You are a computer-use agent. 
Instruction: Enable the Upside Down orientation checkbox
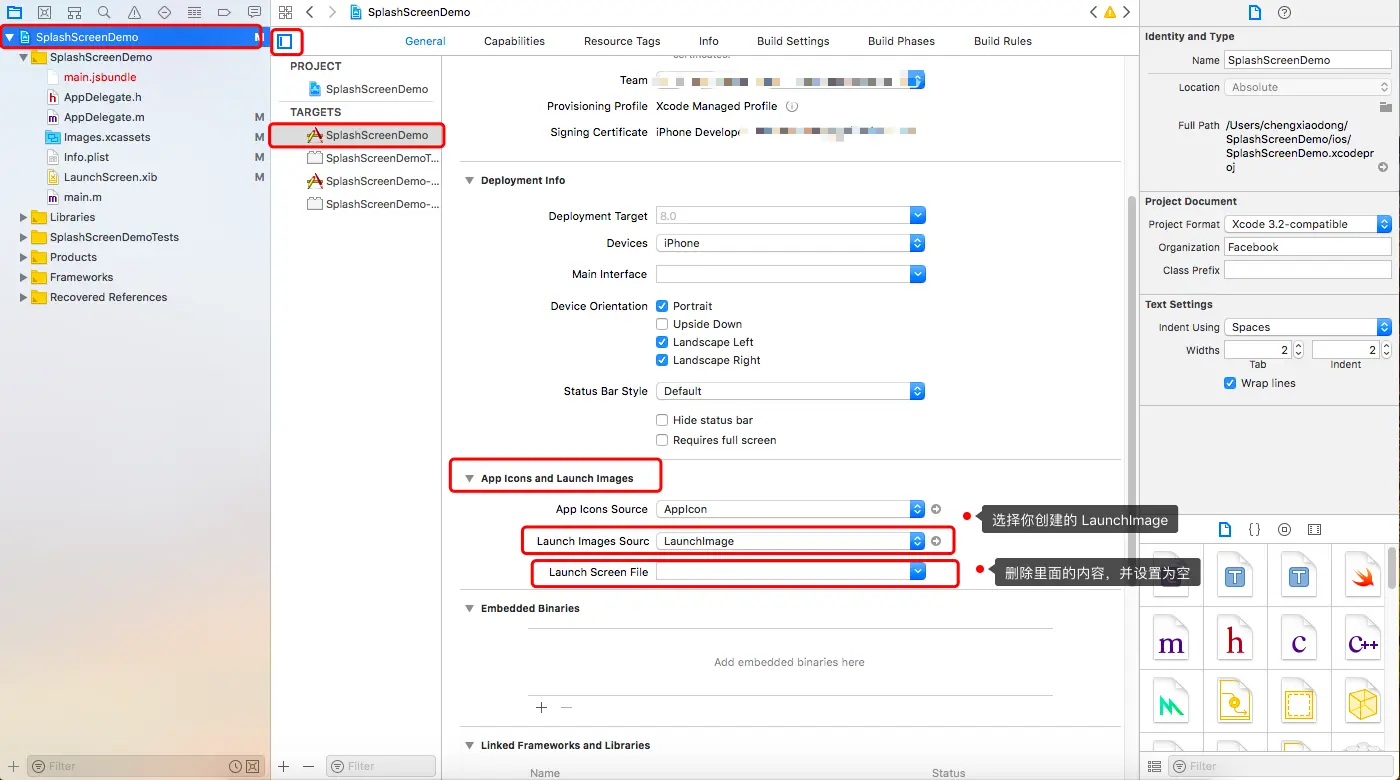[662, 324]
